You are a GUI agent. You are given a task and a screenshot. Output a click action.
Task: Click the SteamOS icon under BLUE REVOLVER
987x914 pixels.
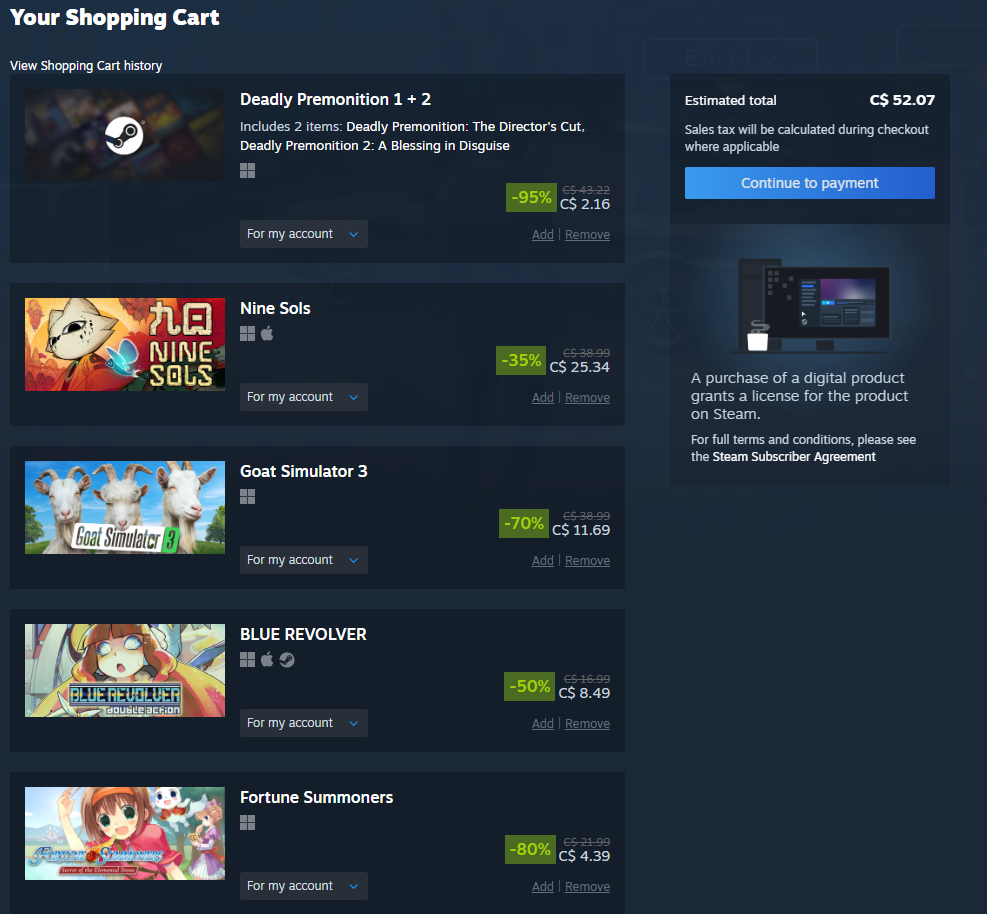[287, 660]
